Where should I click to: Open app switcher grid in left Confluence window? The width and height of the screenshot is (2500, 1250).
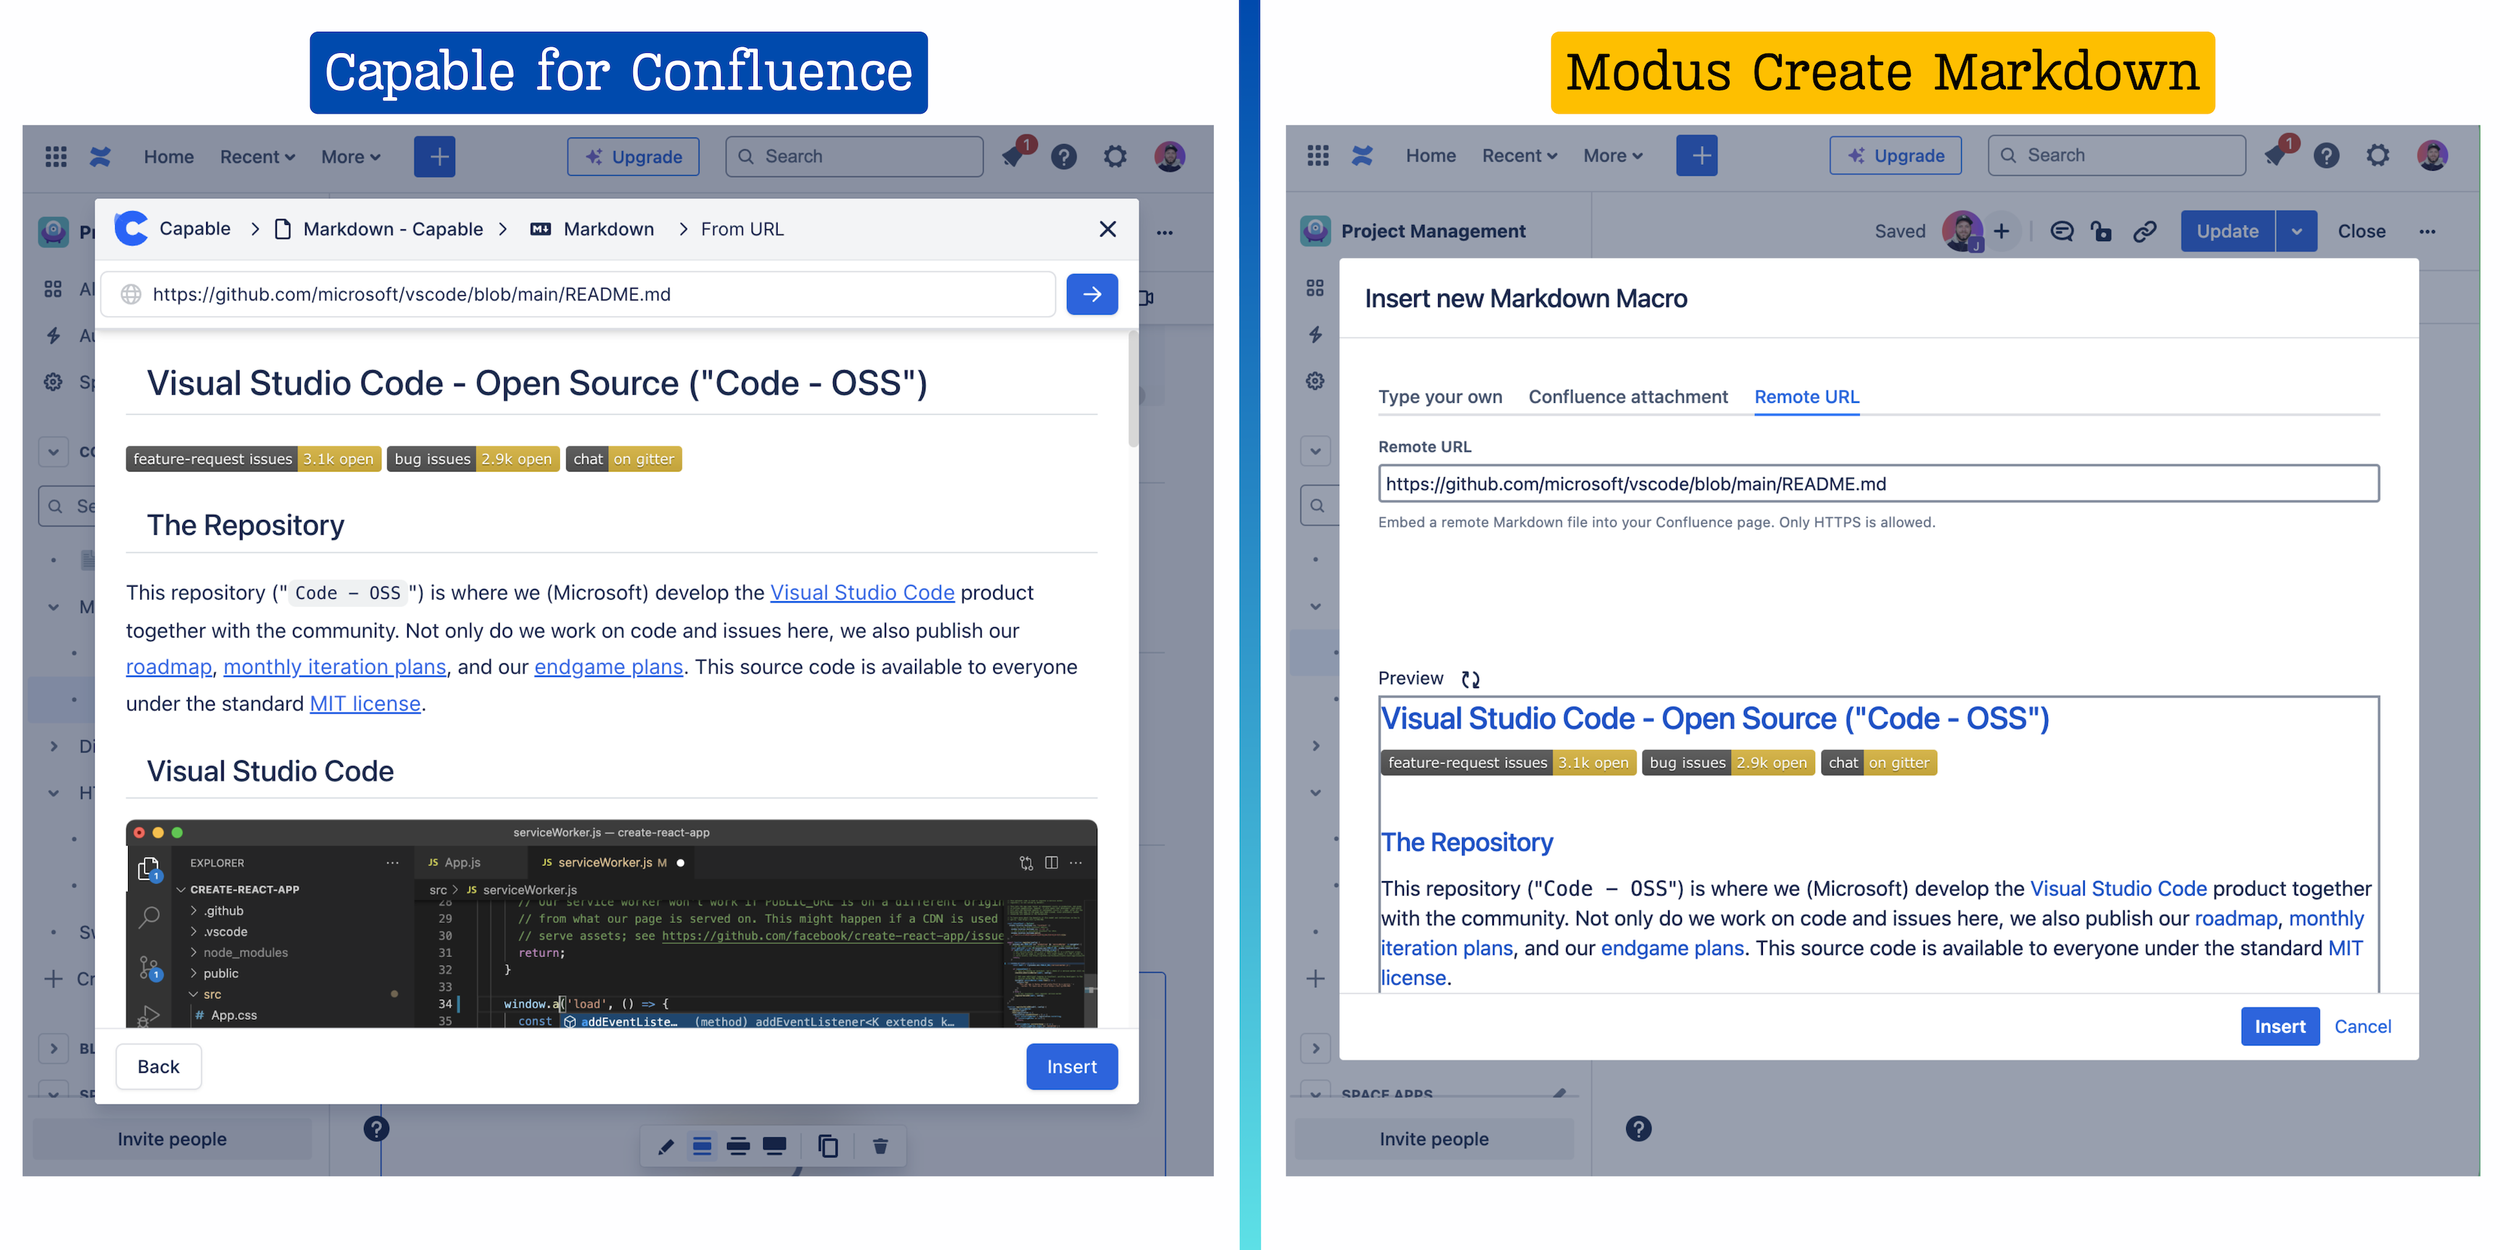point(56,157)
